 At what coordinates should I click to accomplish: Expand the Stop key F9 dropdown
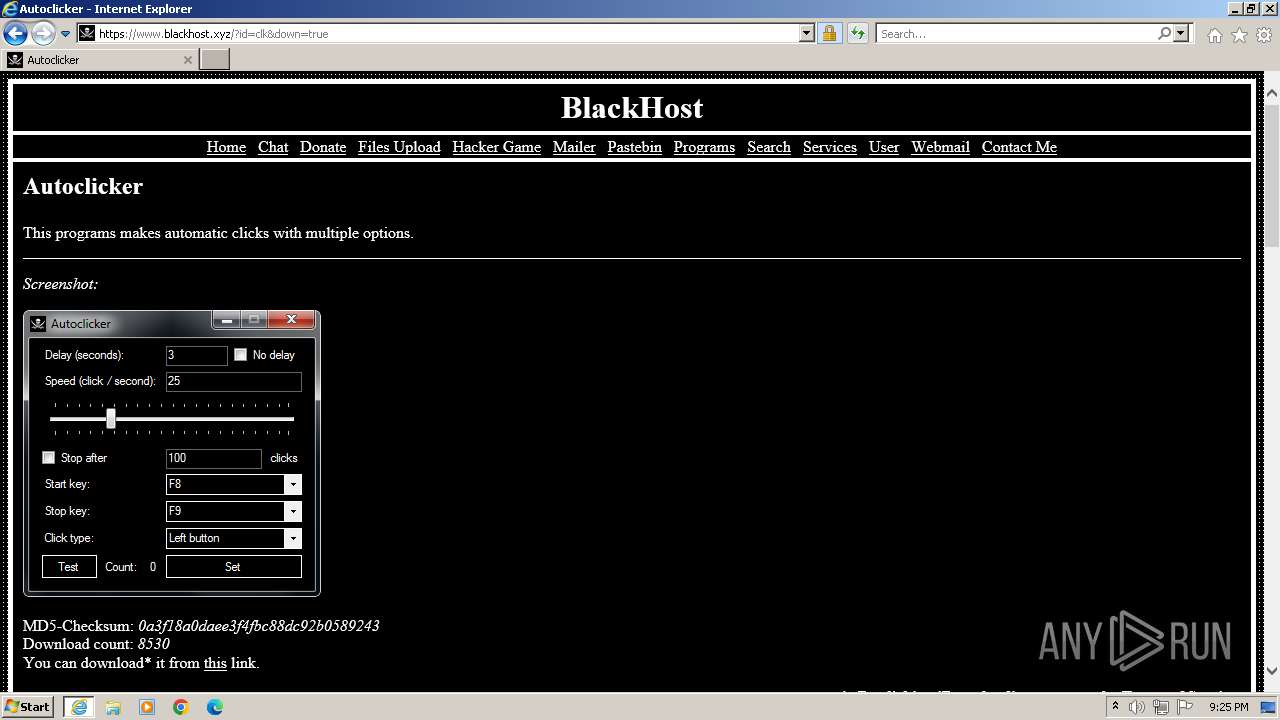[x=292, y=511]
